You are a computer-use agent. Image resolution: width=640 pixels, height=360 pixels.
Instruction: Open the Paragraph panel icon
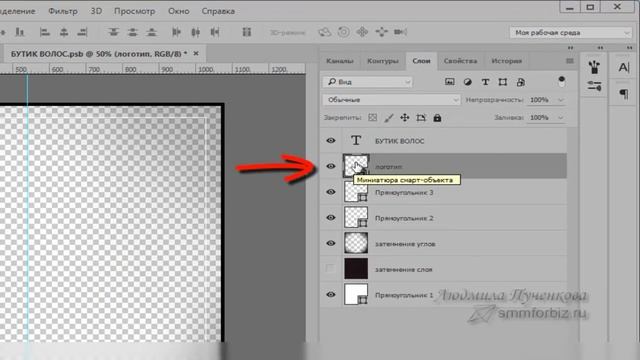(624, 94)
